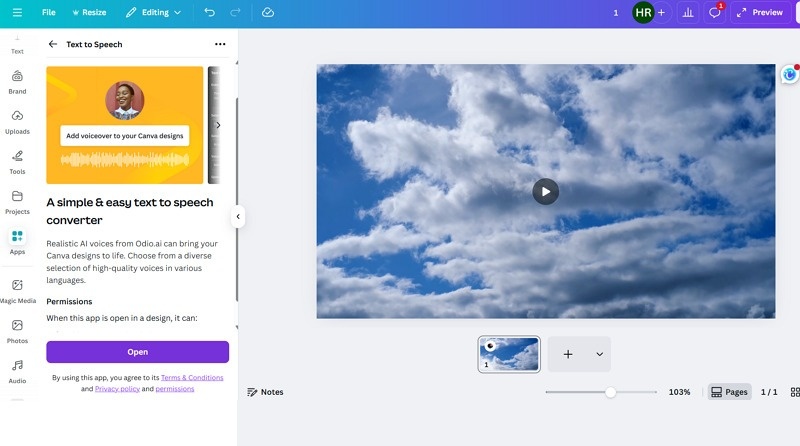Open the permissions link

(x=174, y=389)
